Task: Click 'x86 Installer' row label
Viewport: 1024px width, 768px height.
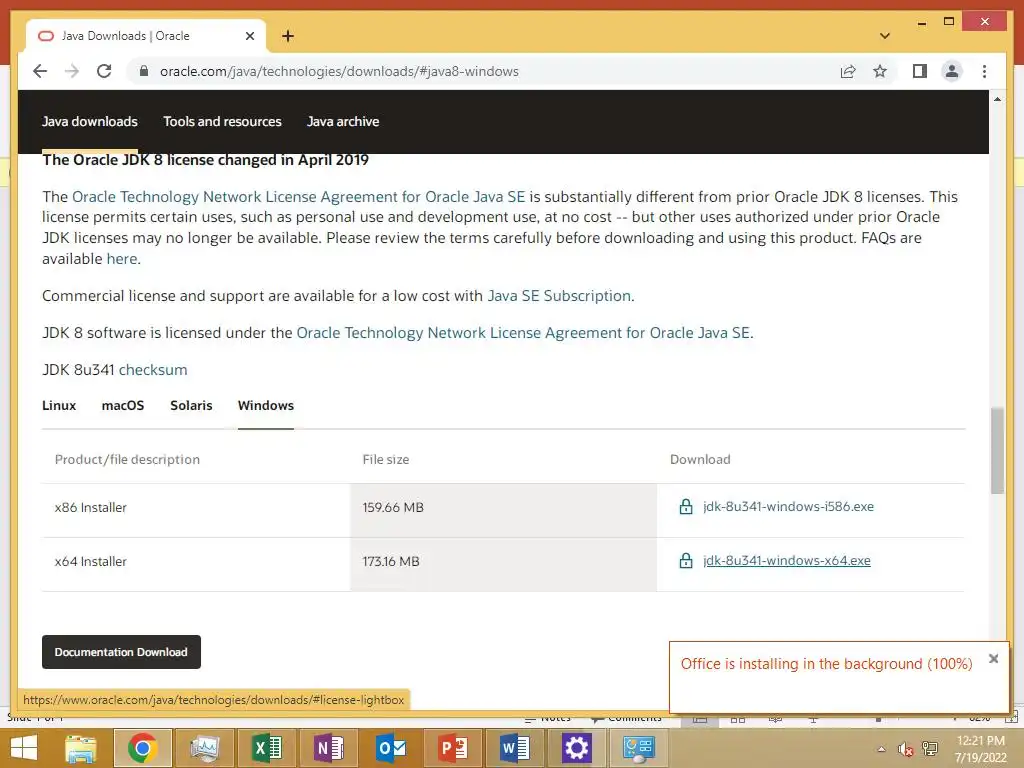Action: (91, 507)
